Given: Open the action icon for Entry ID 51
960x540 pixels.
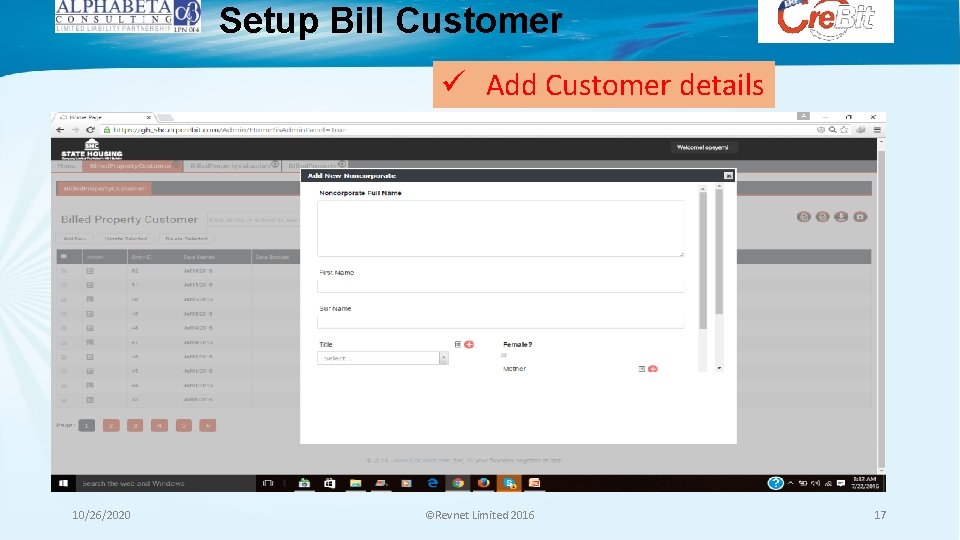Looking at the screenshot, I should [x=90, y=285].
